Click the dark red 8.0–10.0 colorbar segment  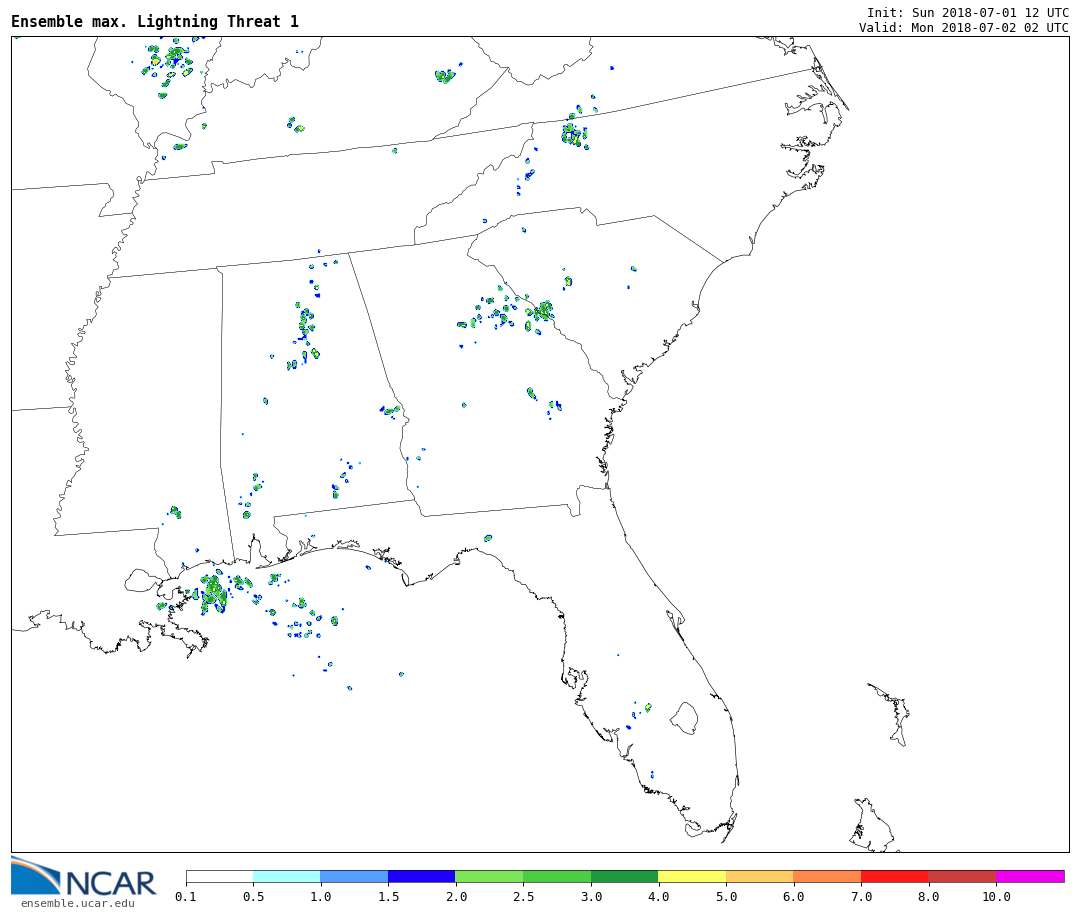point(962,876)
